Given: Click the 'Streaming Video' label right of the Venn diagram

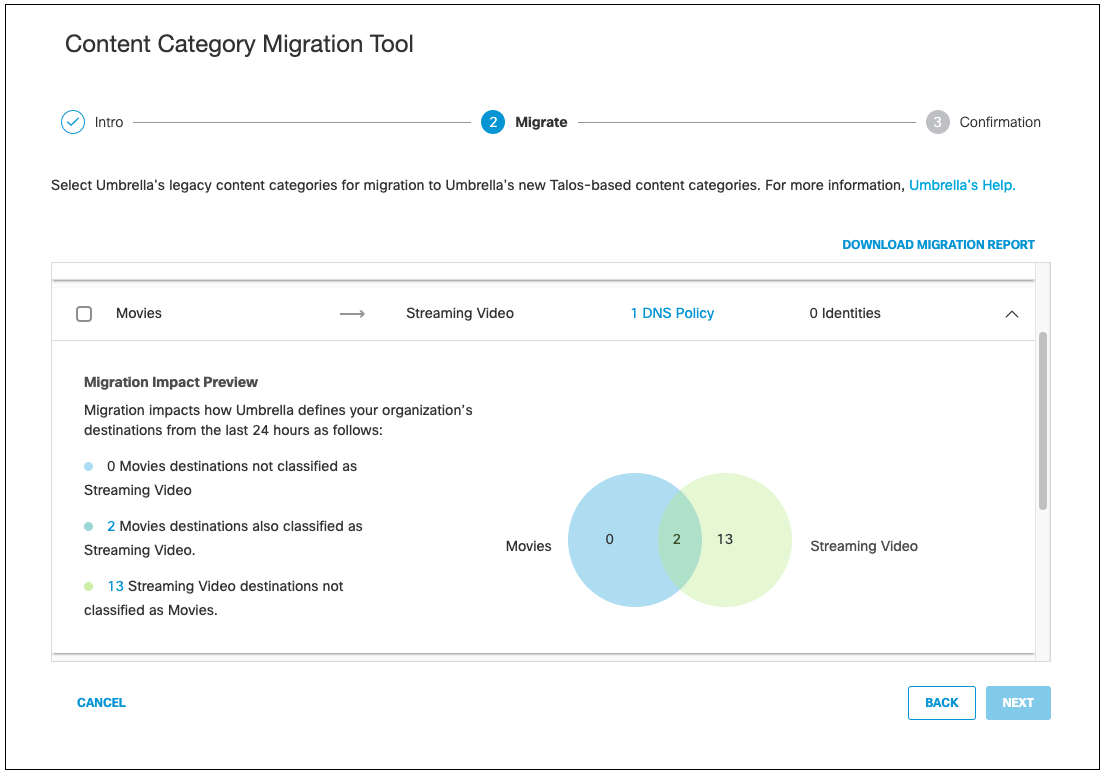Looking at the screenshot, I should 864,546.
